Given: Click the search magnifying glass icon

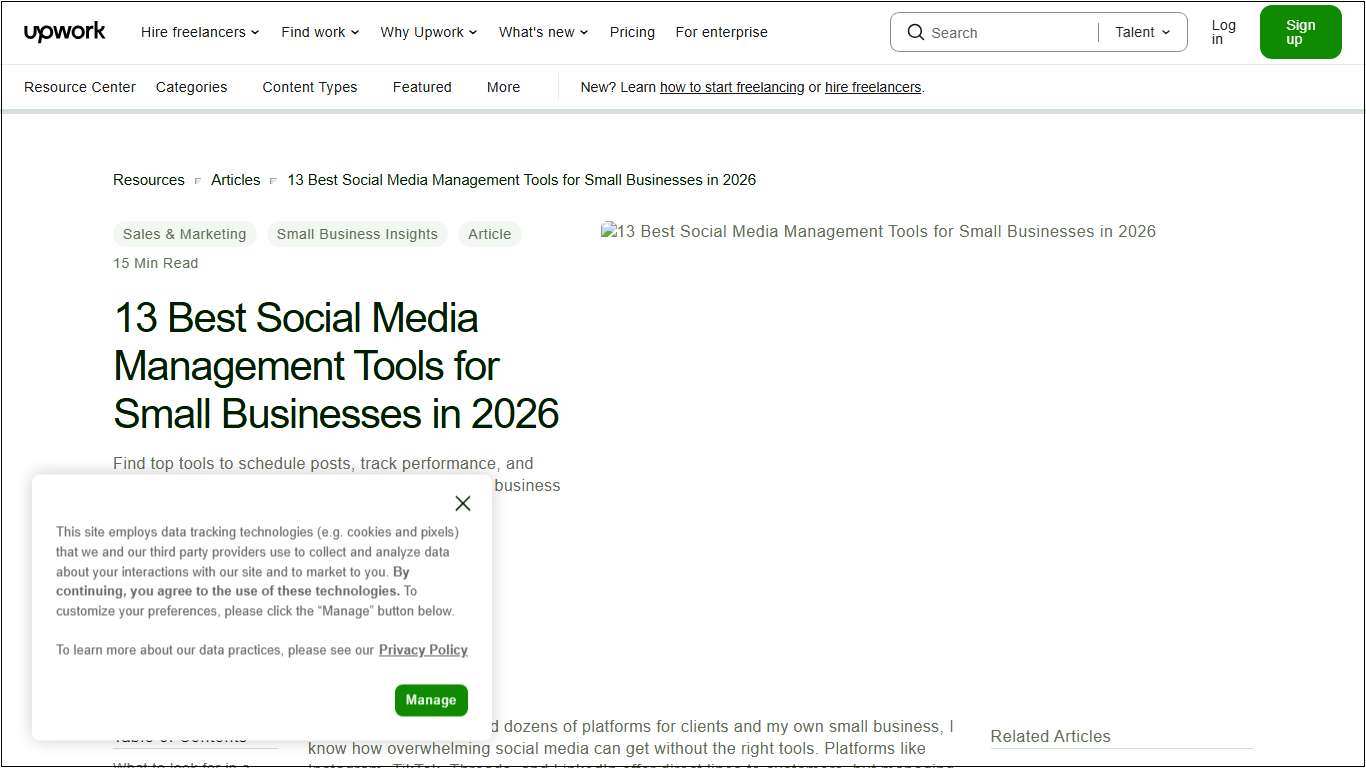Looking at the screenshot, I should (x=916, y=32).
